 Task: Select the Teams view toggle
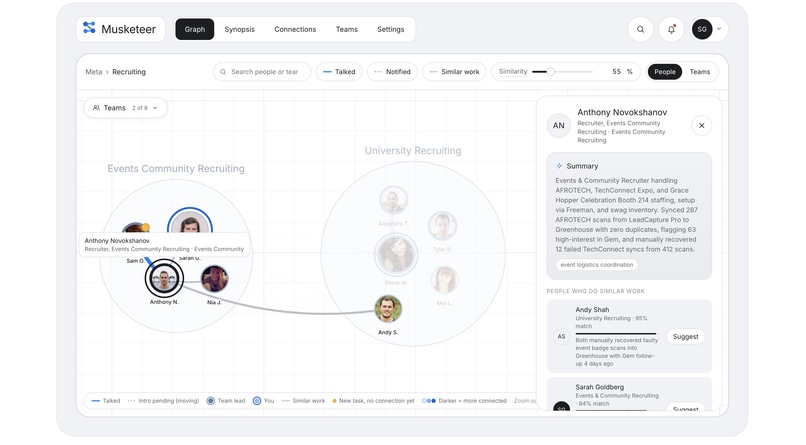pos(700,72)
